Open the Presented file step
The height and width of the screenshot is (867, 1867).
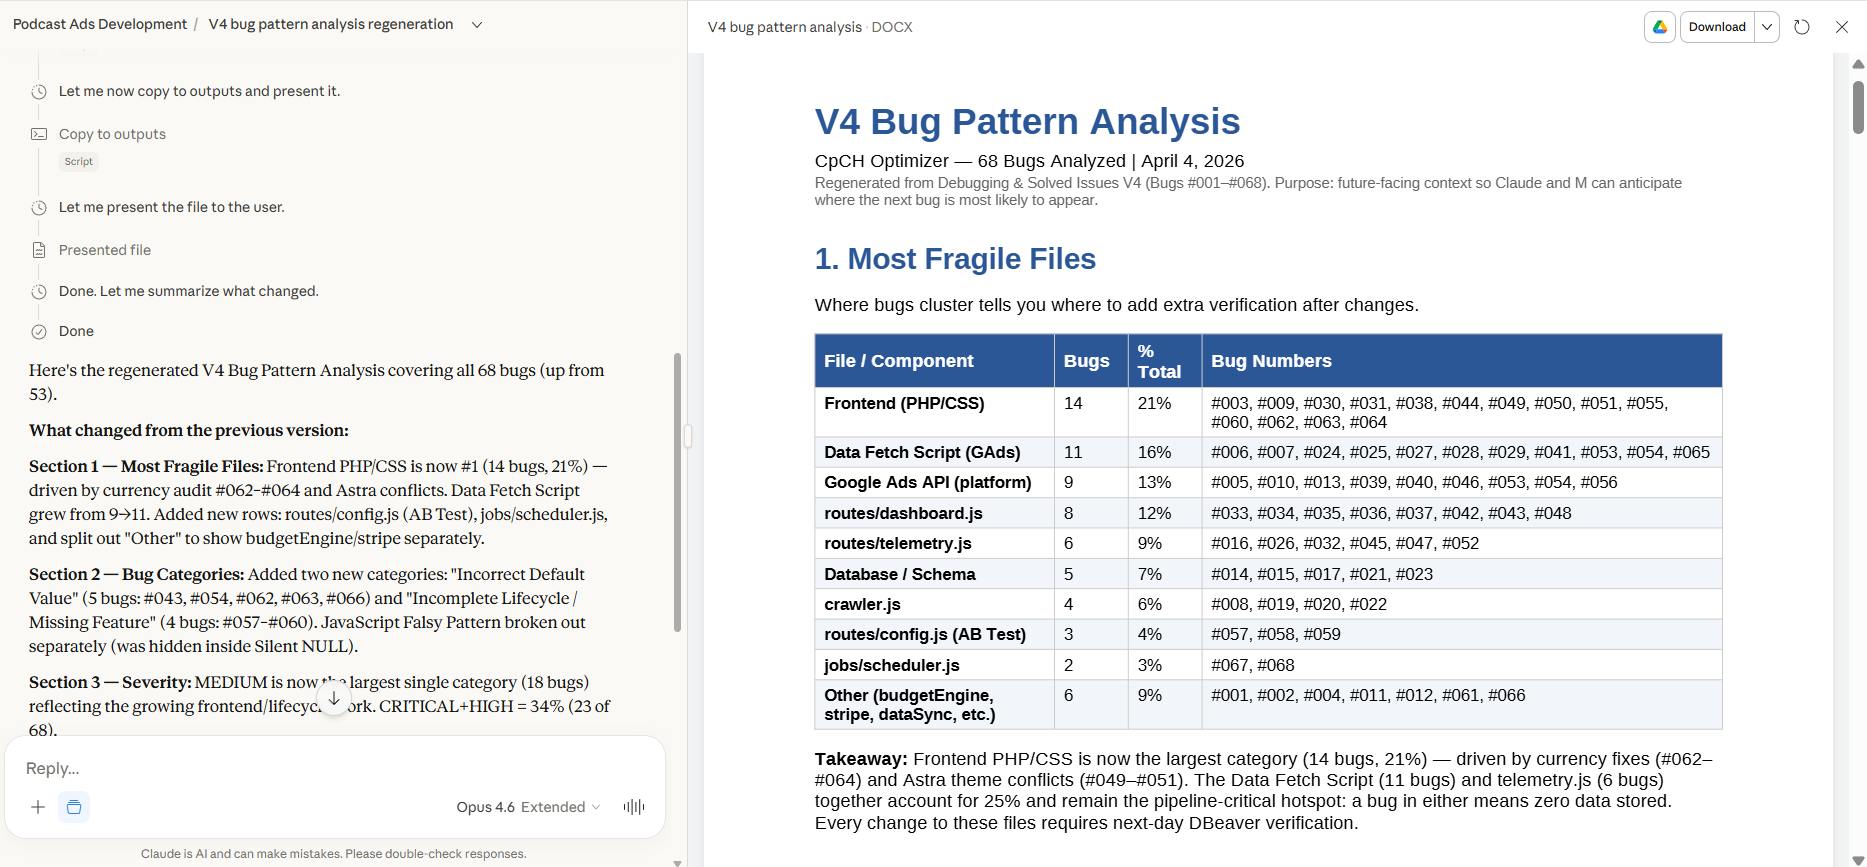pos(105,250)
